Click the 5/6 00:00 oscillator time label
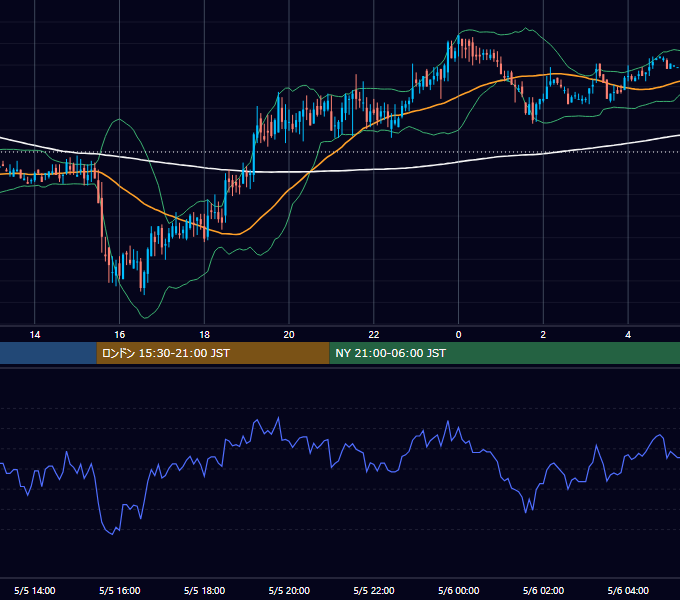 tap(458, 590)
